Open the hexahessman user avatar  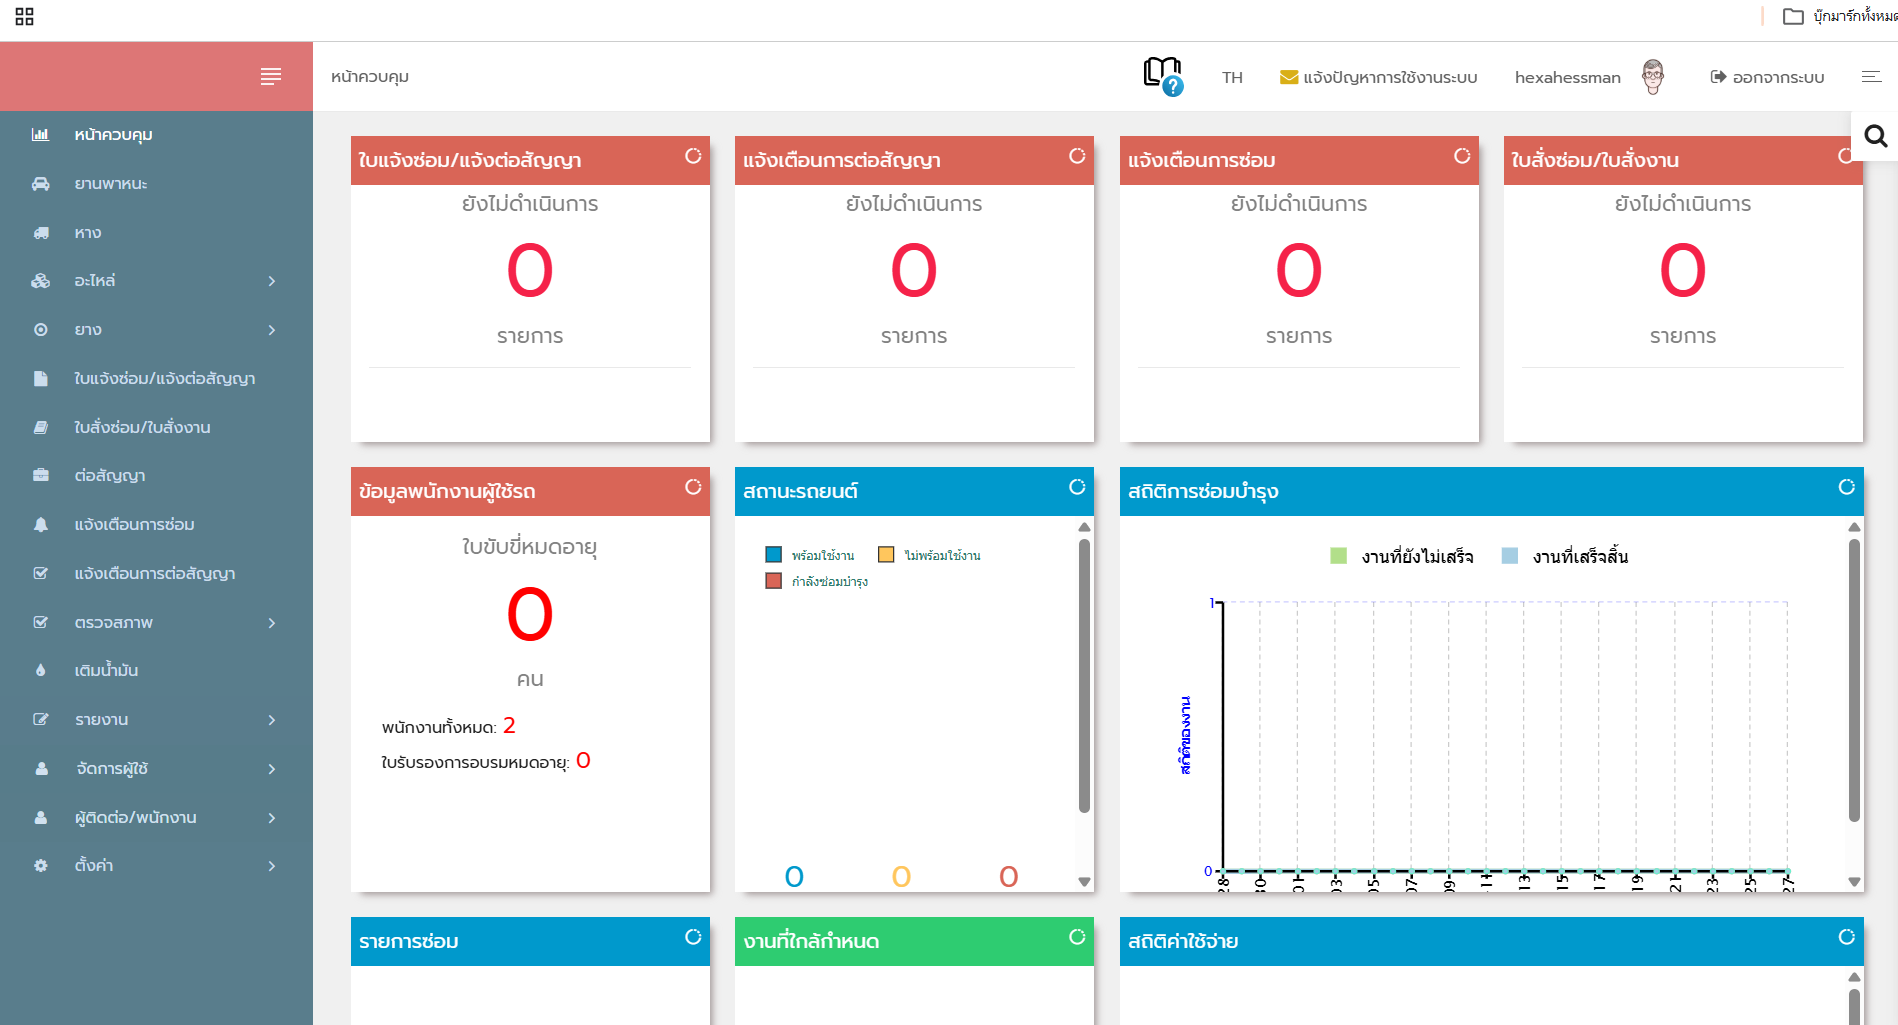point(1653,77)
